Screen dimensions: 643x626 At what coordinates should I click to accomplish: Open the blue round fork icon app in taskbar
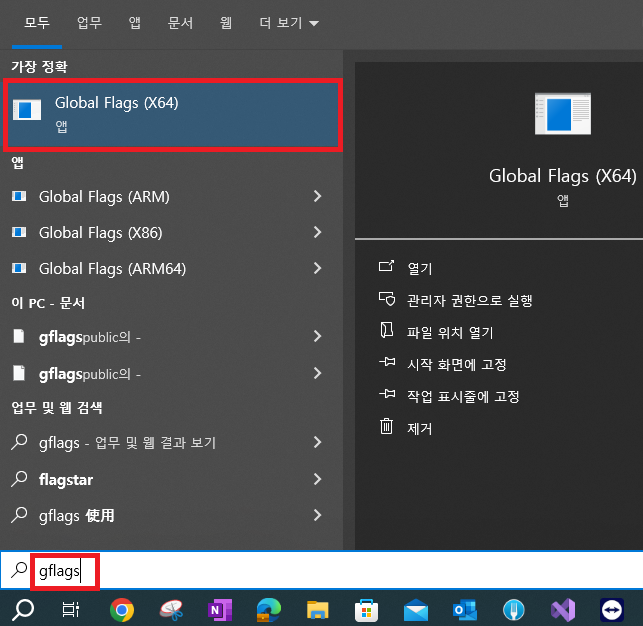coord(514,610)
